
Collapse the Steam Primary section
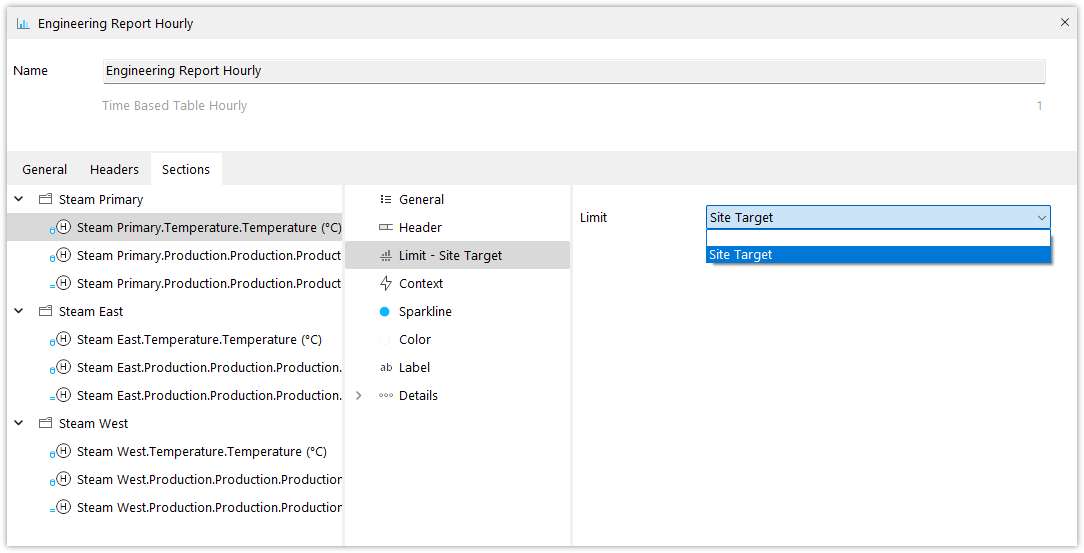19,199
